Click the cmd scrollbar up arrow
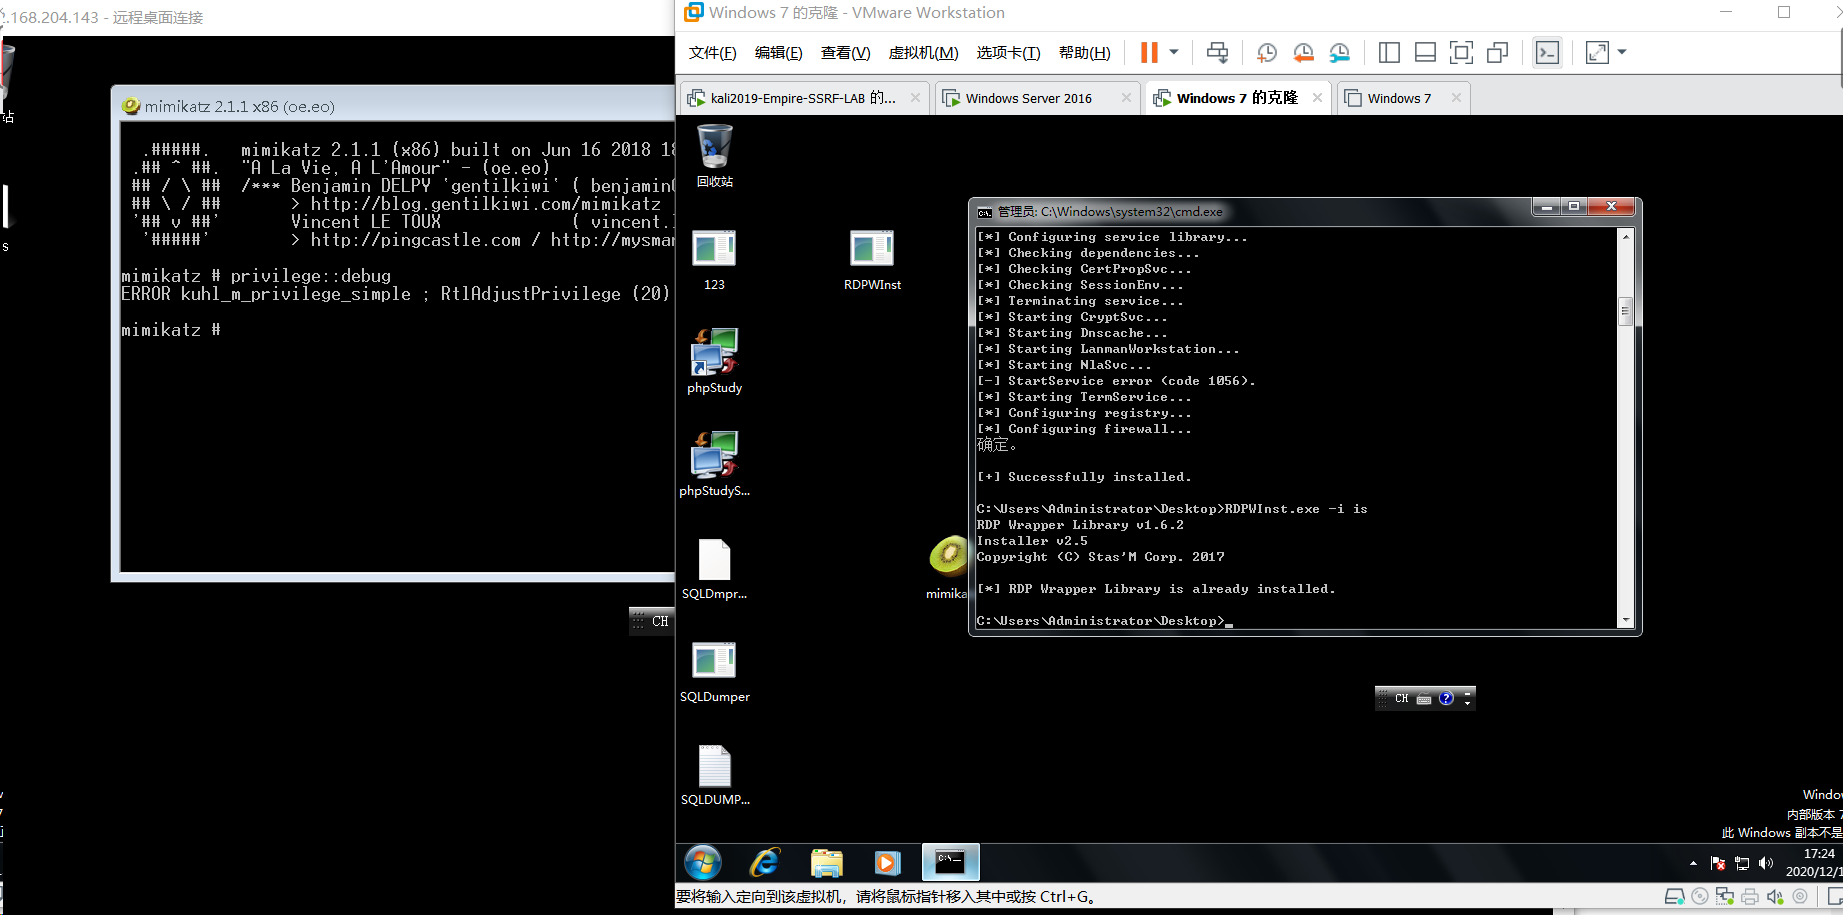Viewport: 1843px width, 915px height. point(1626,236)
